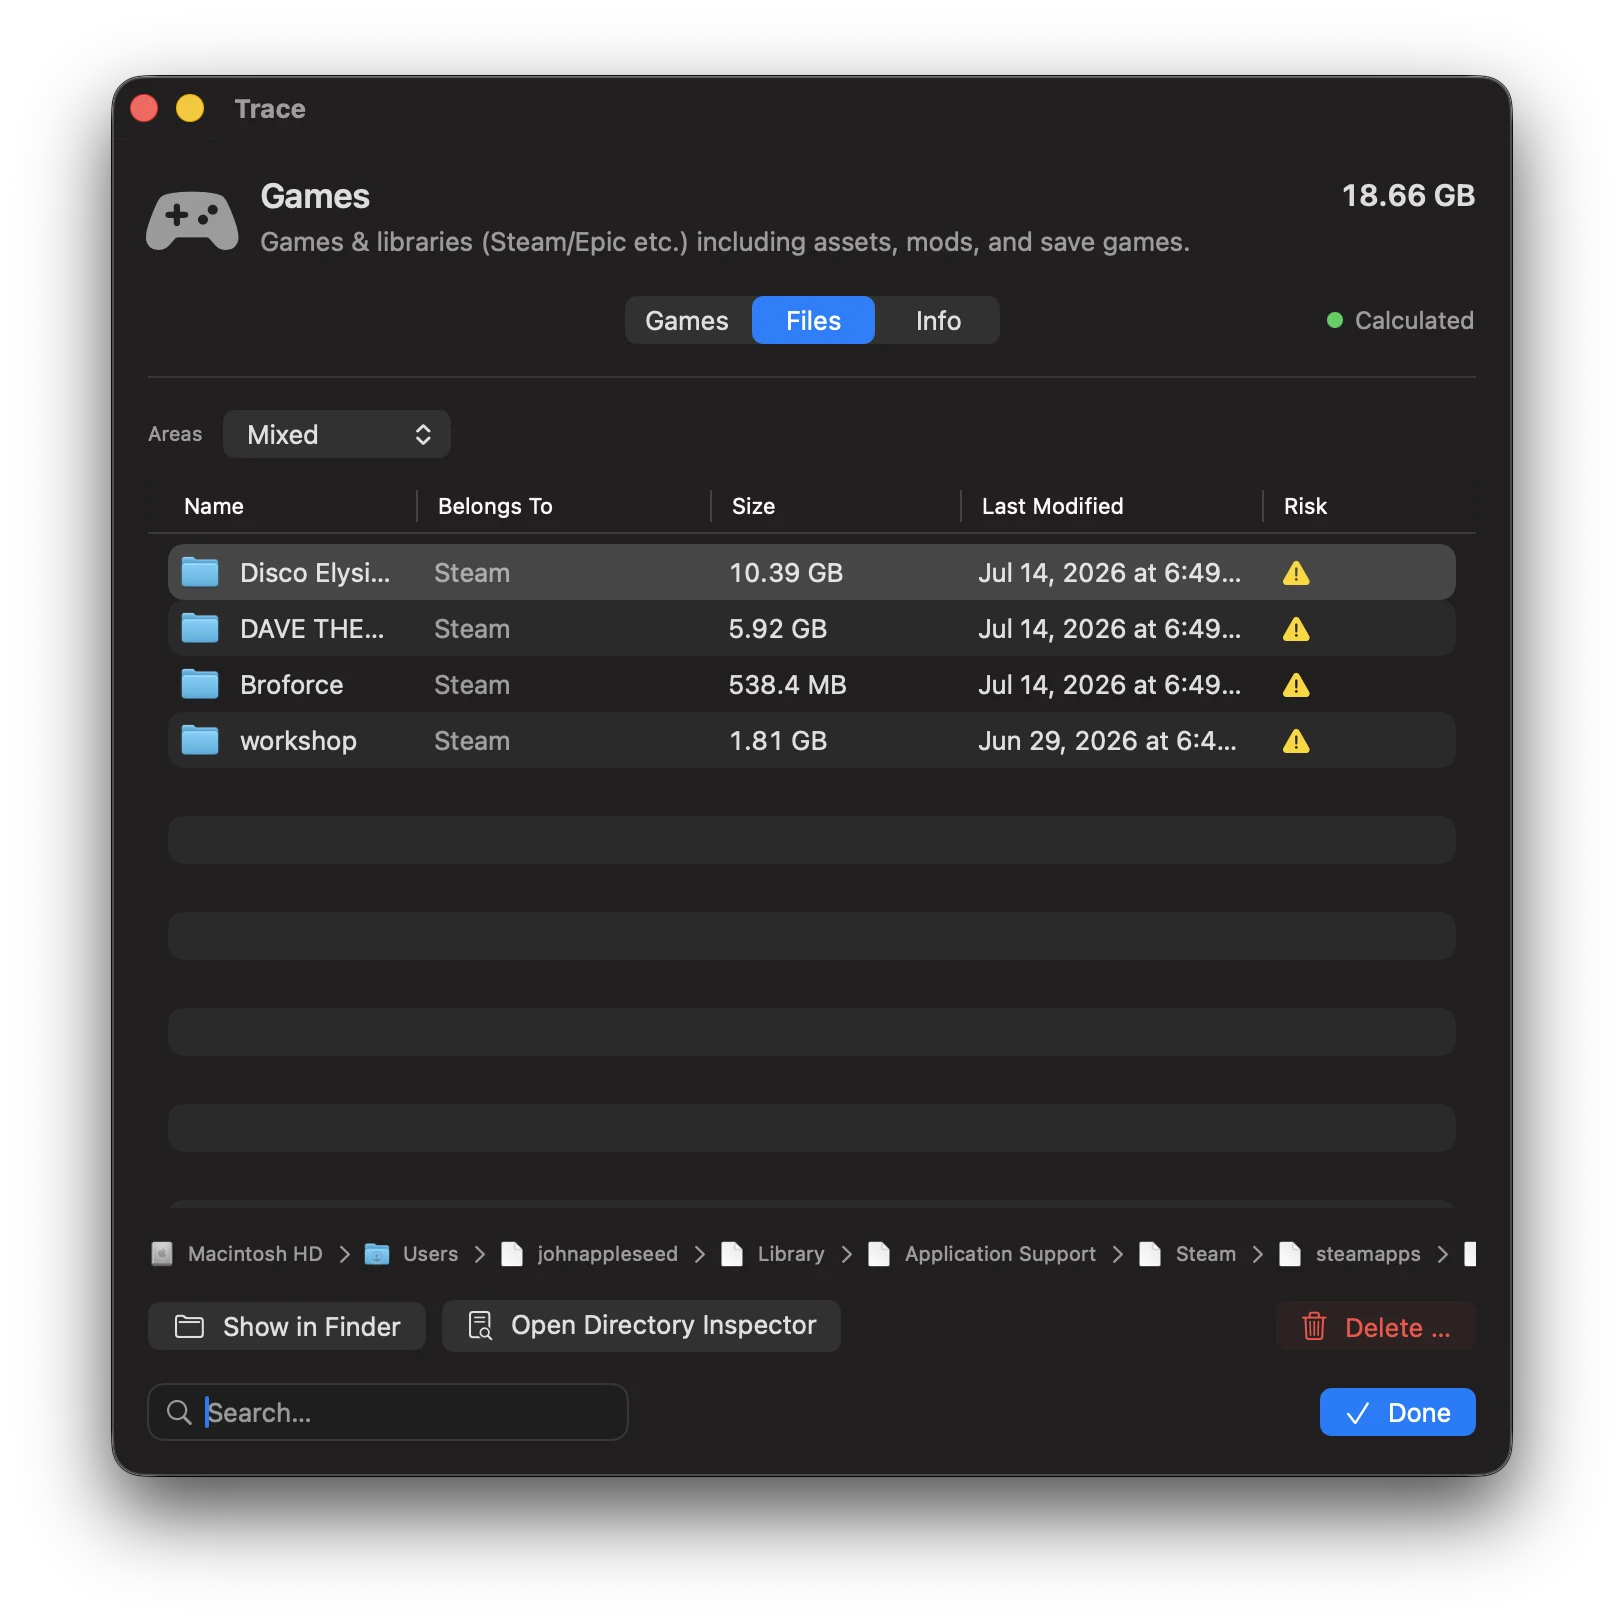This screenshot has width=1624, height=1624.
Task: Click the 10.39 GB size cell
Action: coord(786,573)
